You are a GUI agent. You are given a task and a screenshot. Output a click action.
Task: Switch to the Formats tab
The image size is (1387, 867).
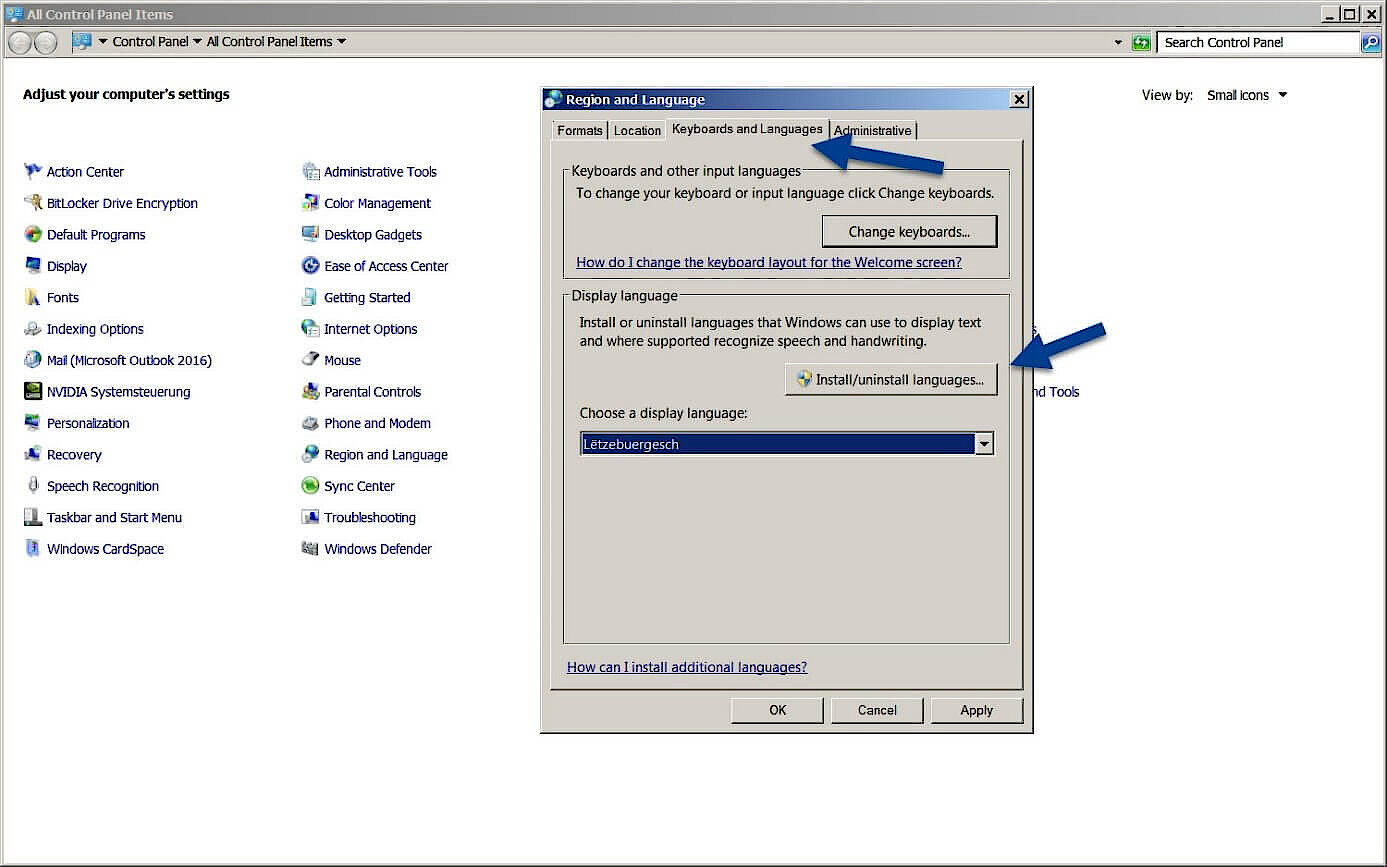[580, 130]
